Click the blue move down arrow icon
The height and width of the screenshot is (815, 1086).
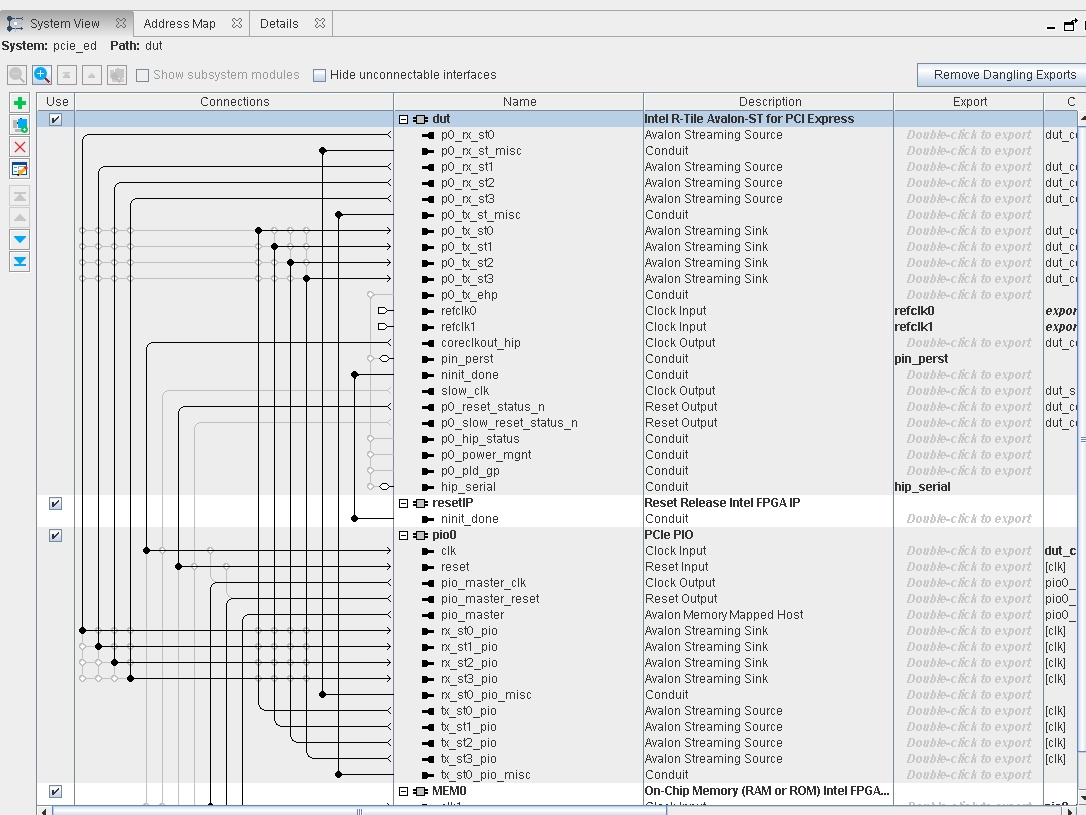[x=20, y=239]
